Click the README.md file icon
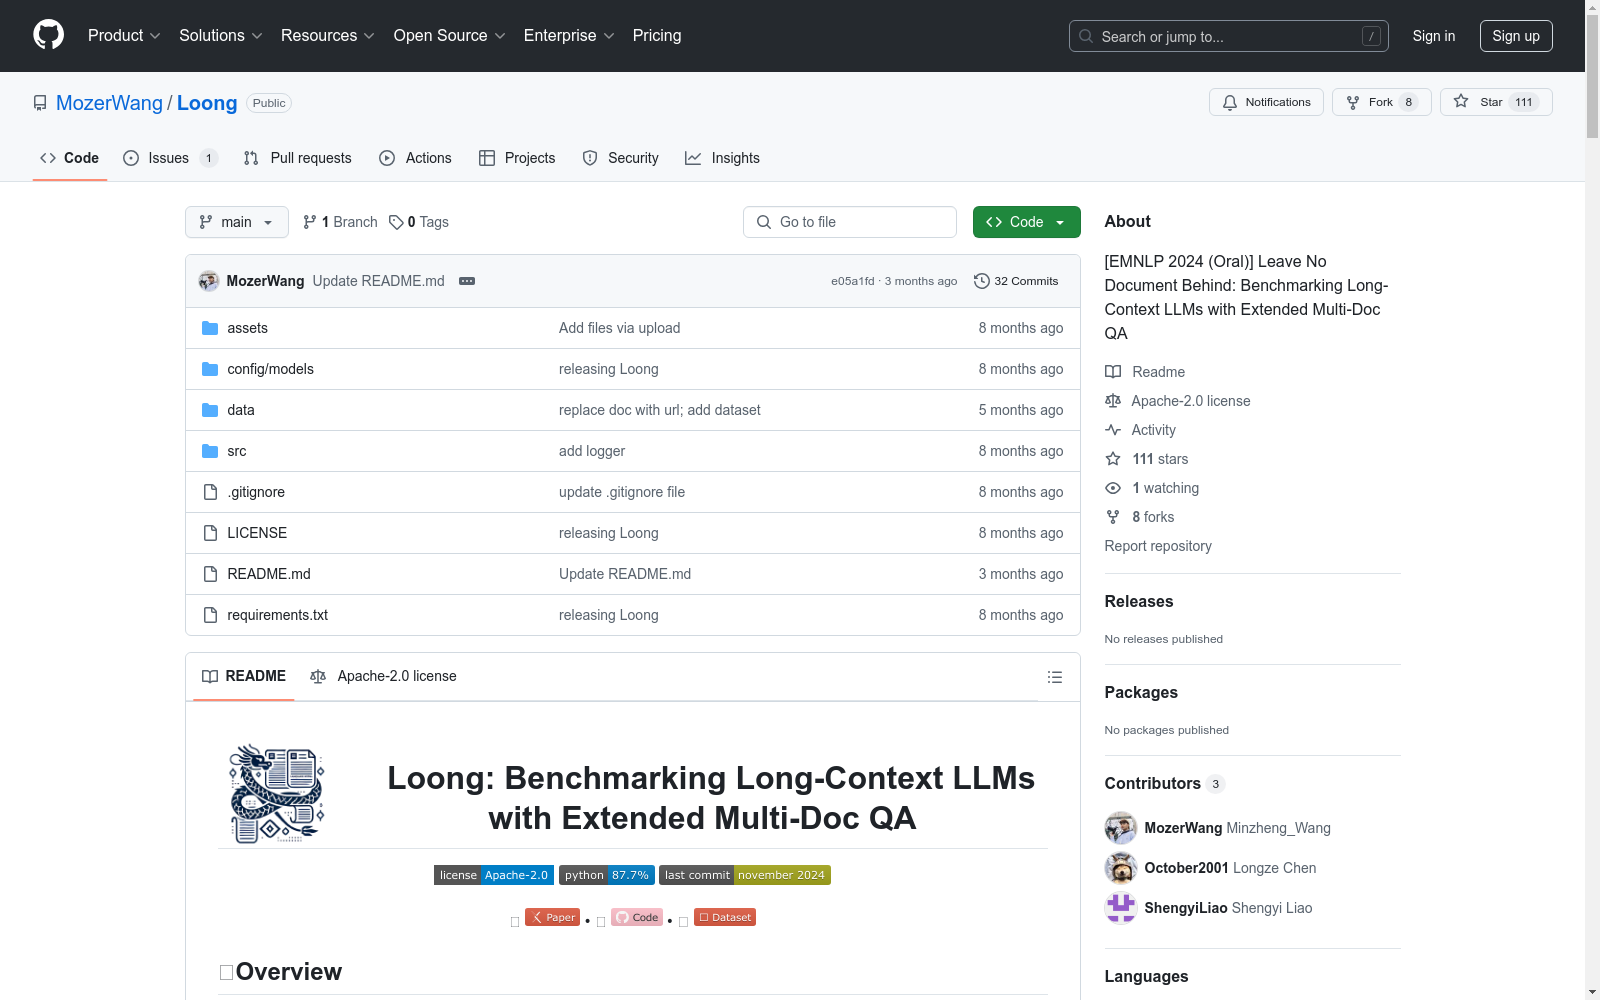This screenshot has width=1600, height=1000. [210, 574]
